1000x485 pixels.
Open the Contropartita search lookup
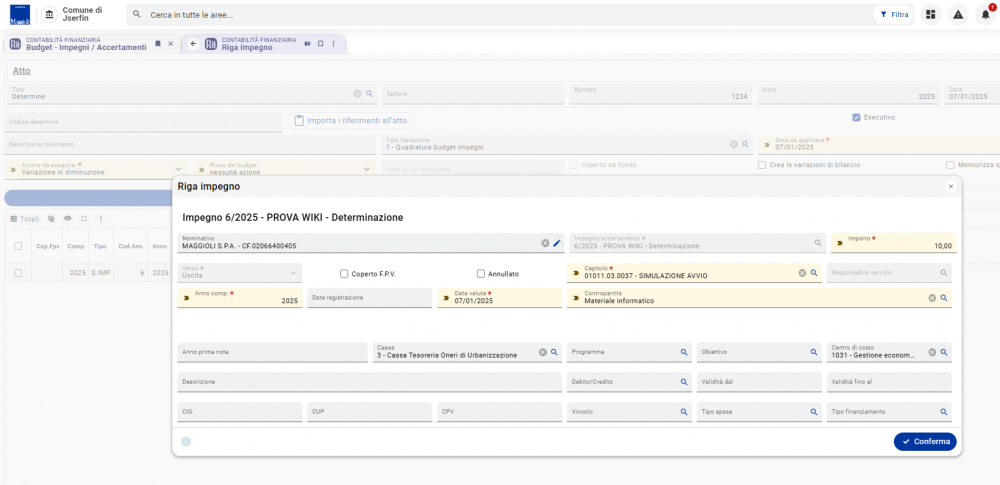pos(944,298)
